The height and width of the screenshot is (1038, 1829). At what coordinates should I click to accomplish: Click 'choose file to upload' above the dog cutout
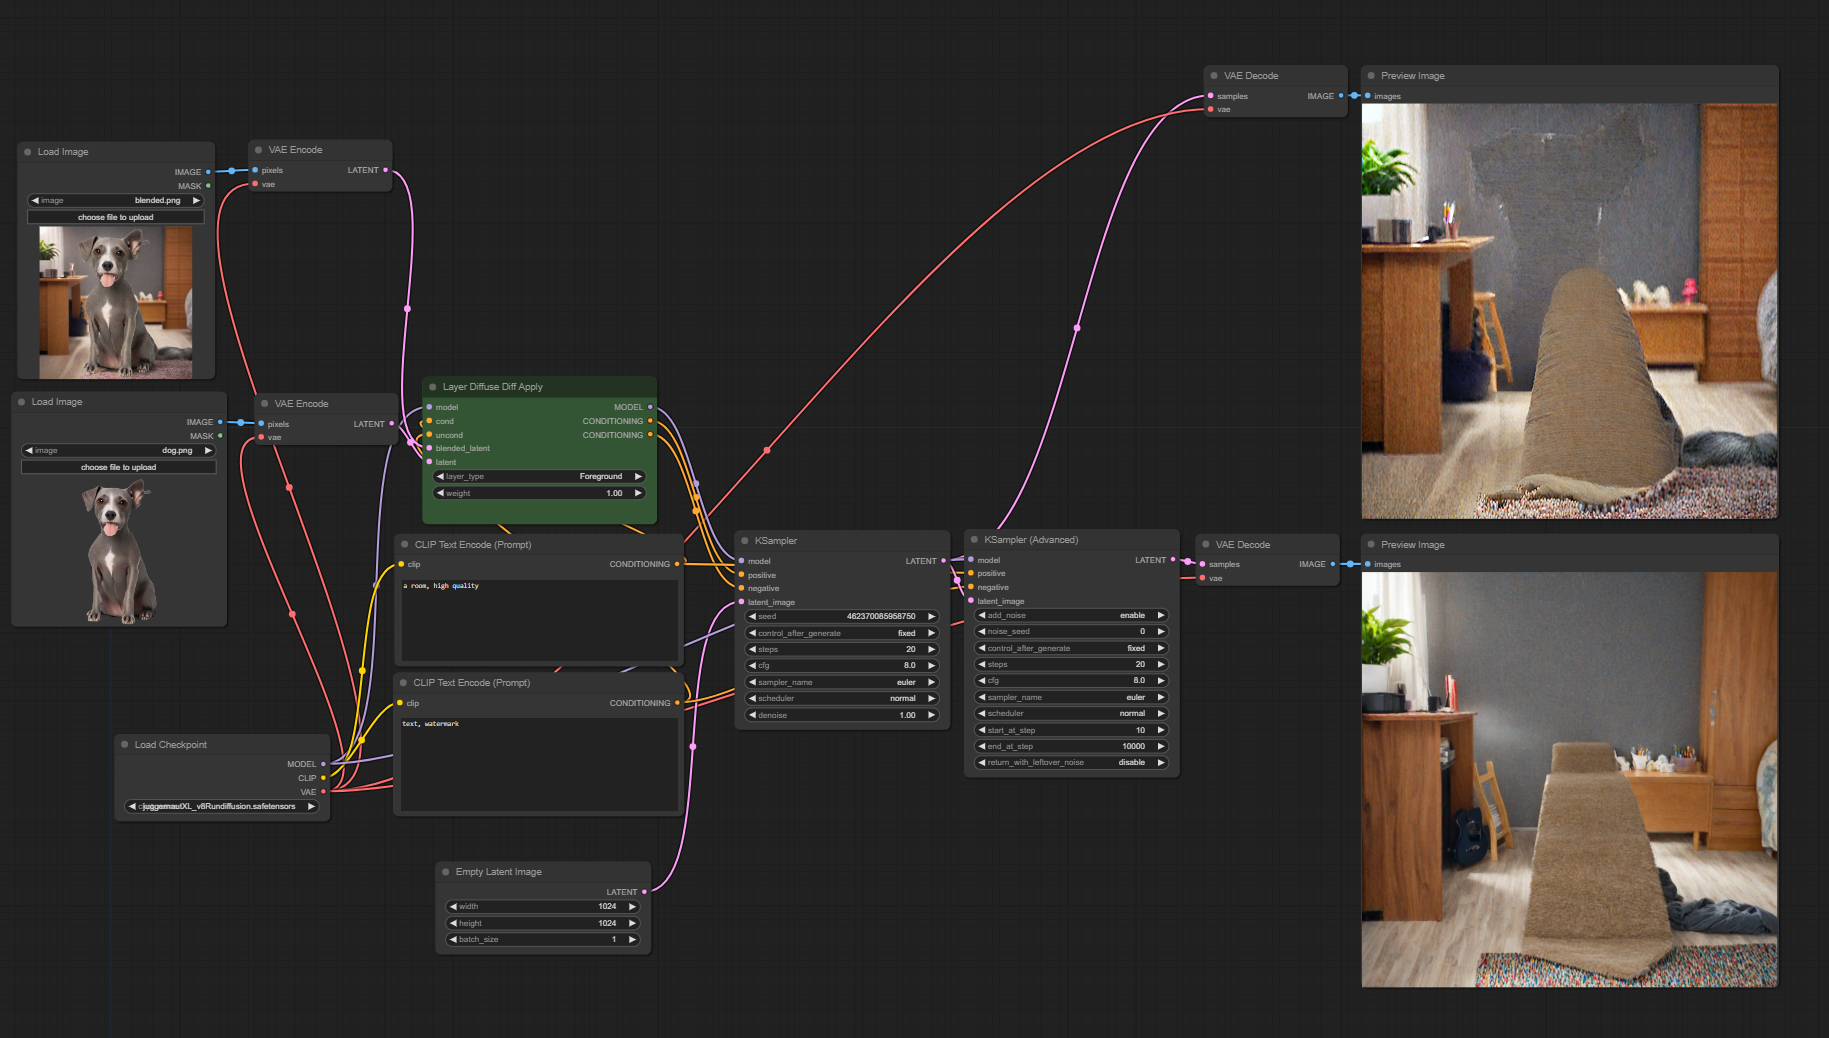coord(119,467)
